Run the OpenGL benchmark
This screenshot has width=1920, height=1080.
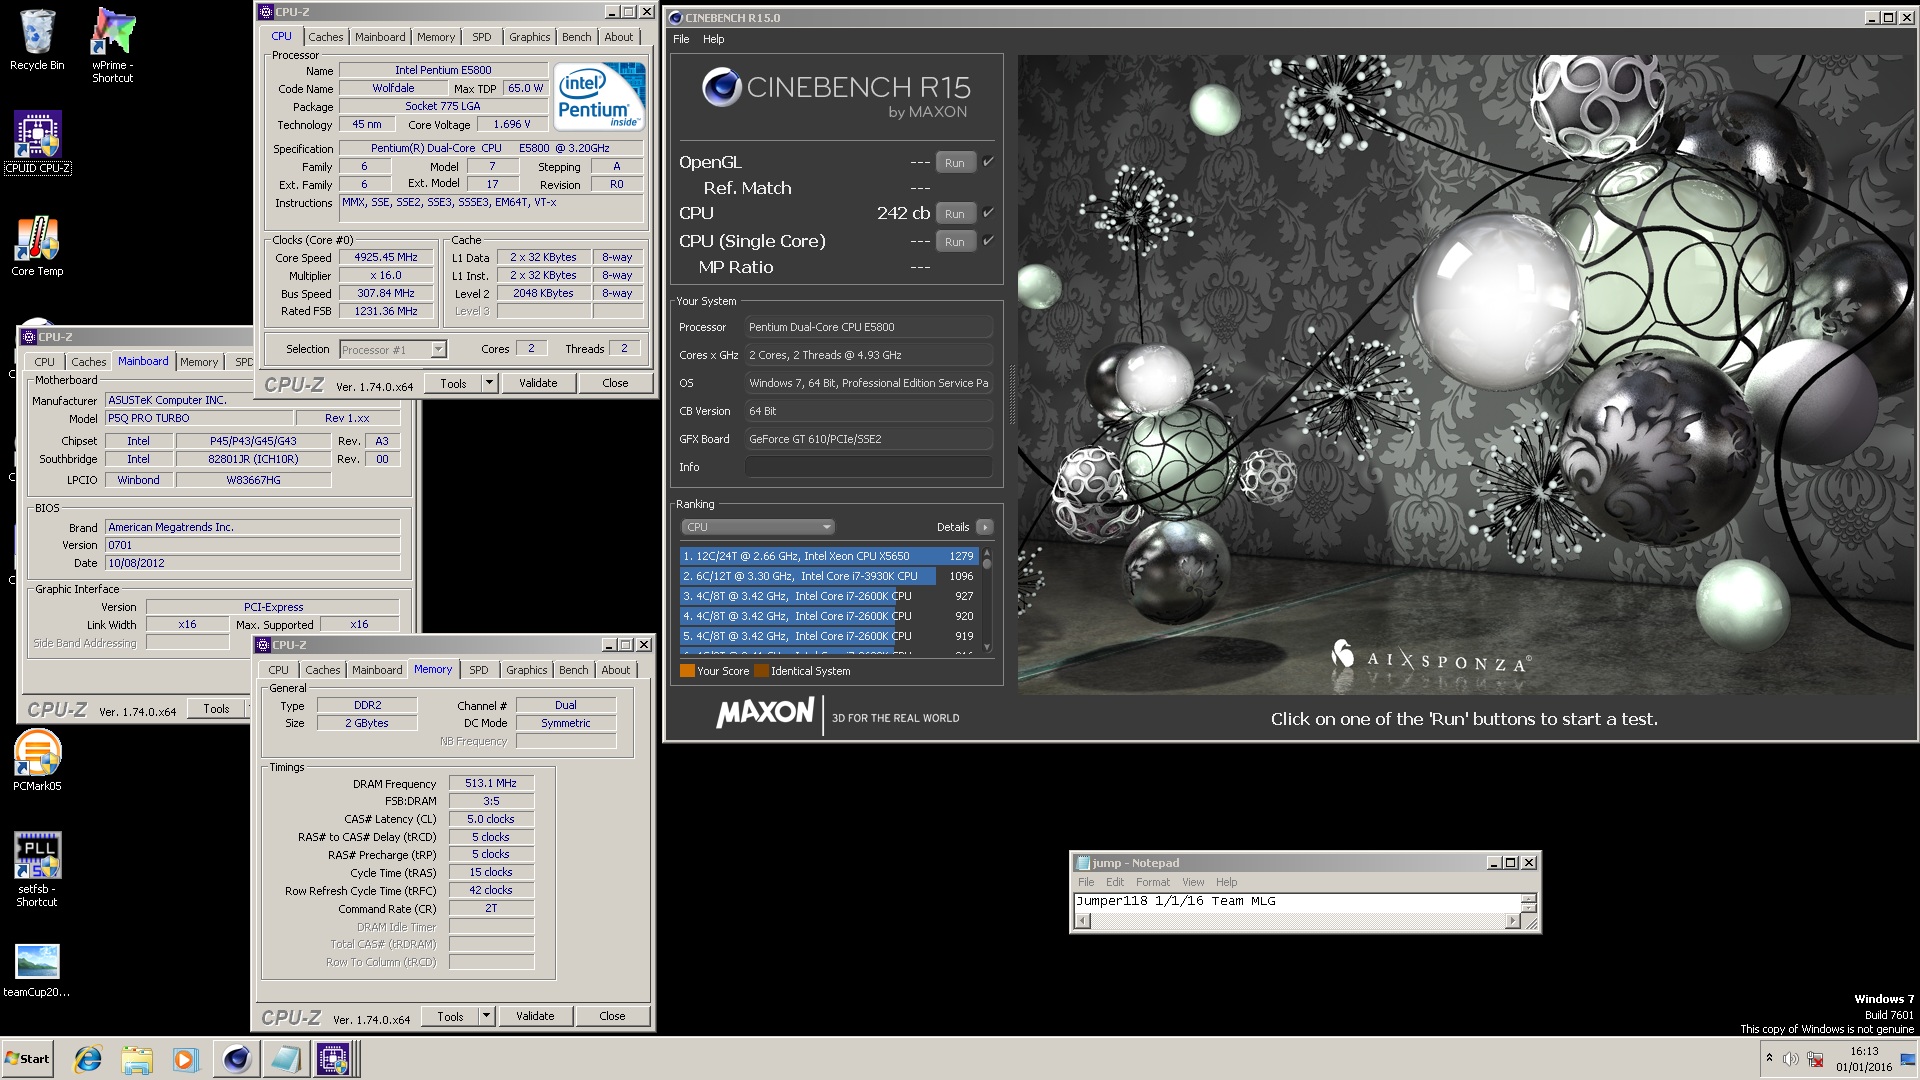[x=955, y=163]
